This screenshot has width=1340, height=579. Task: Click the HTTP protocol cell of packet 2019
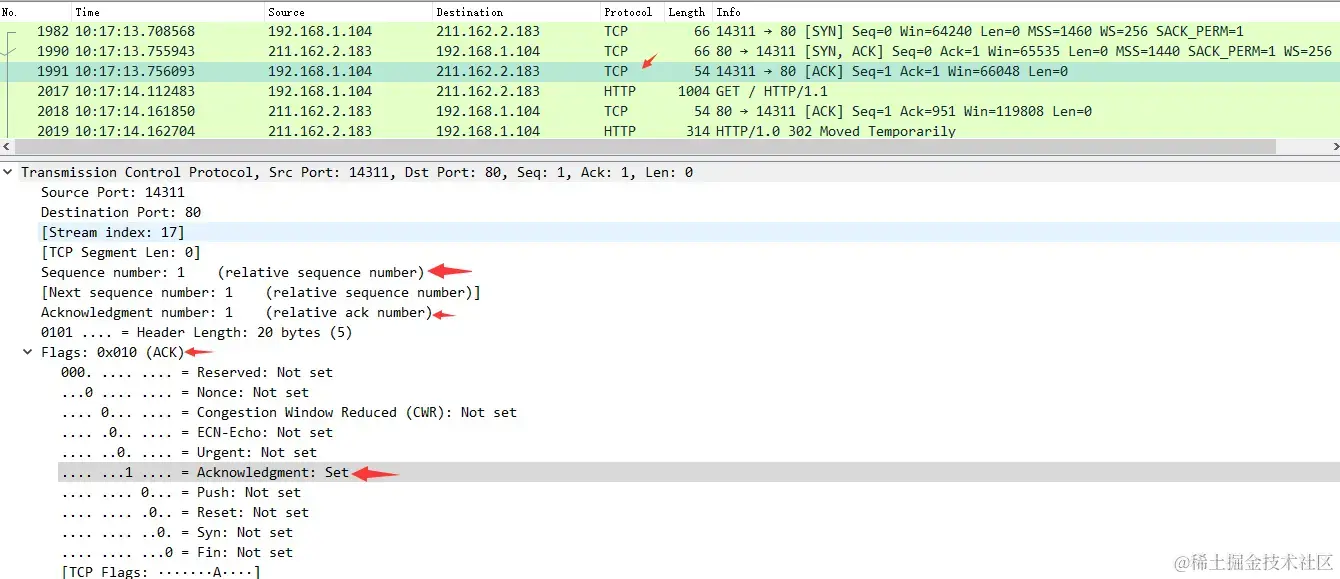[620, 131]
